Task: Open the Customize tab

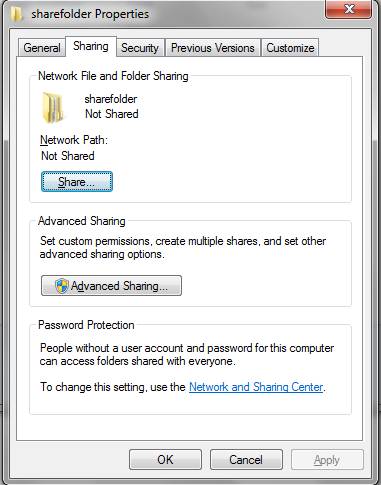Action: [290, 48]
